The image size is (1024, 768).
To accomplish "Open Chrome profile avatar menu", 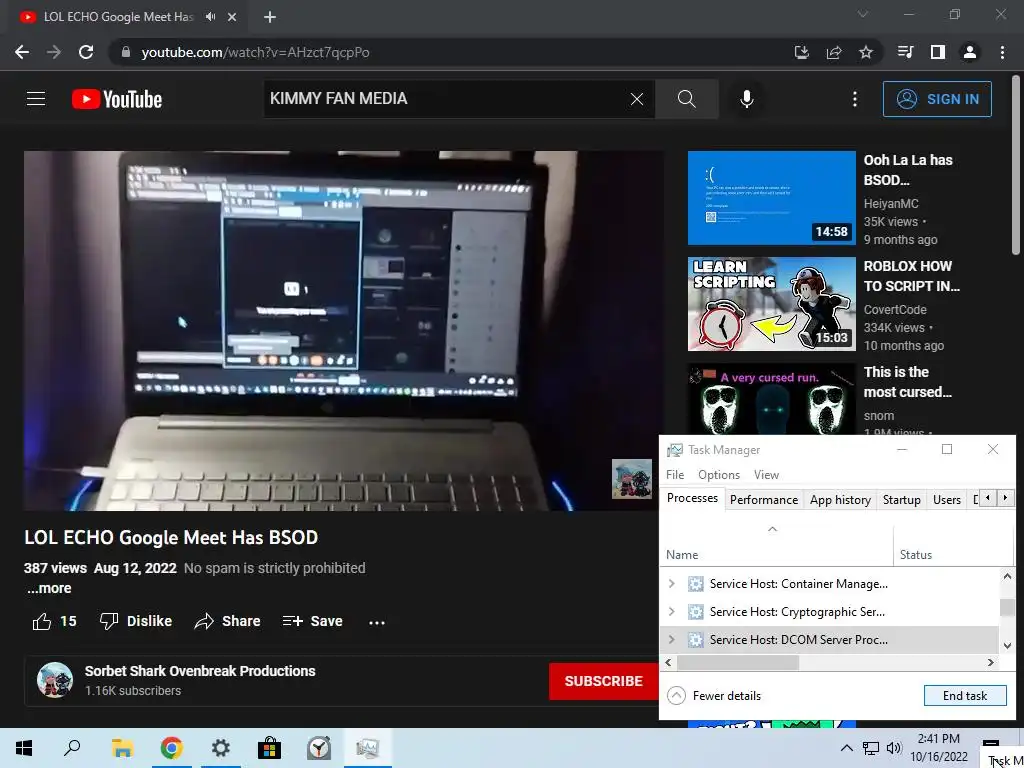I will (x=970, y=52).
